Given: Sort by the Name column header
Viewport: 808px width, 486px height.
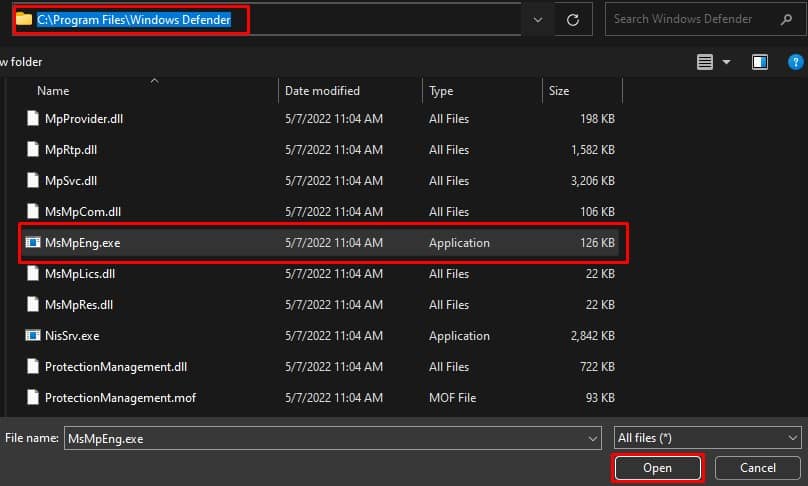Looking at the screenshot, I should point(53,91).
